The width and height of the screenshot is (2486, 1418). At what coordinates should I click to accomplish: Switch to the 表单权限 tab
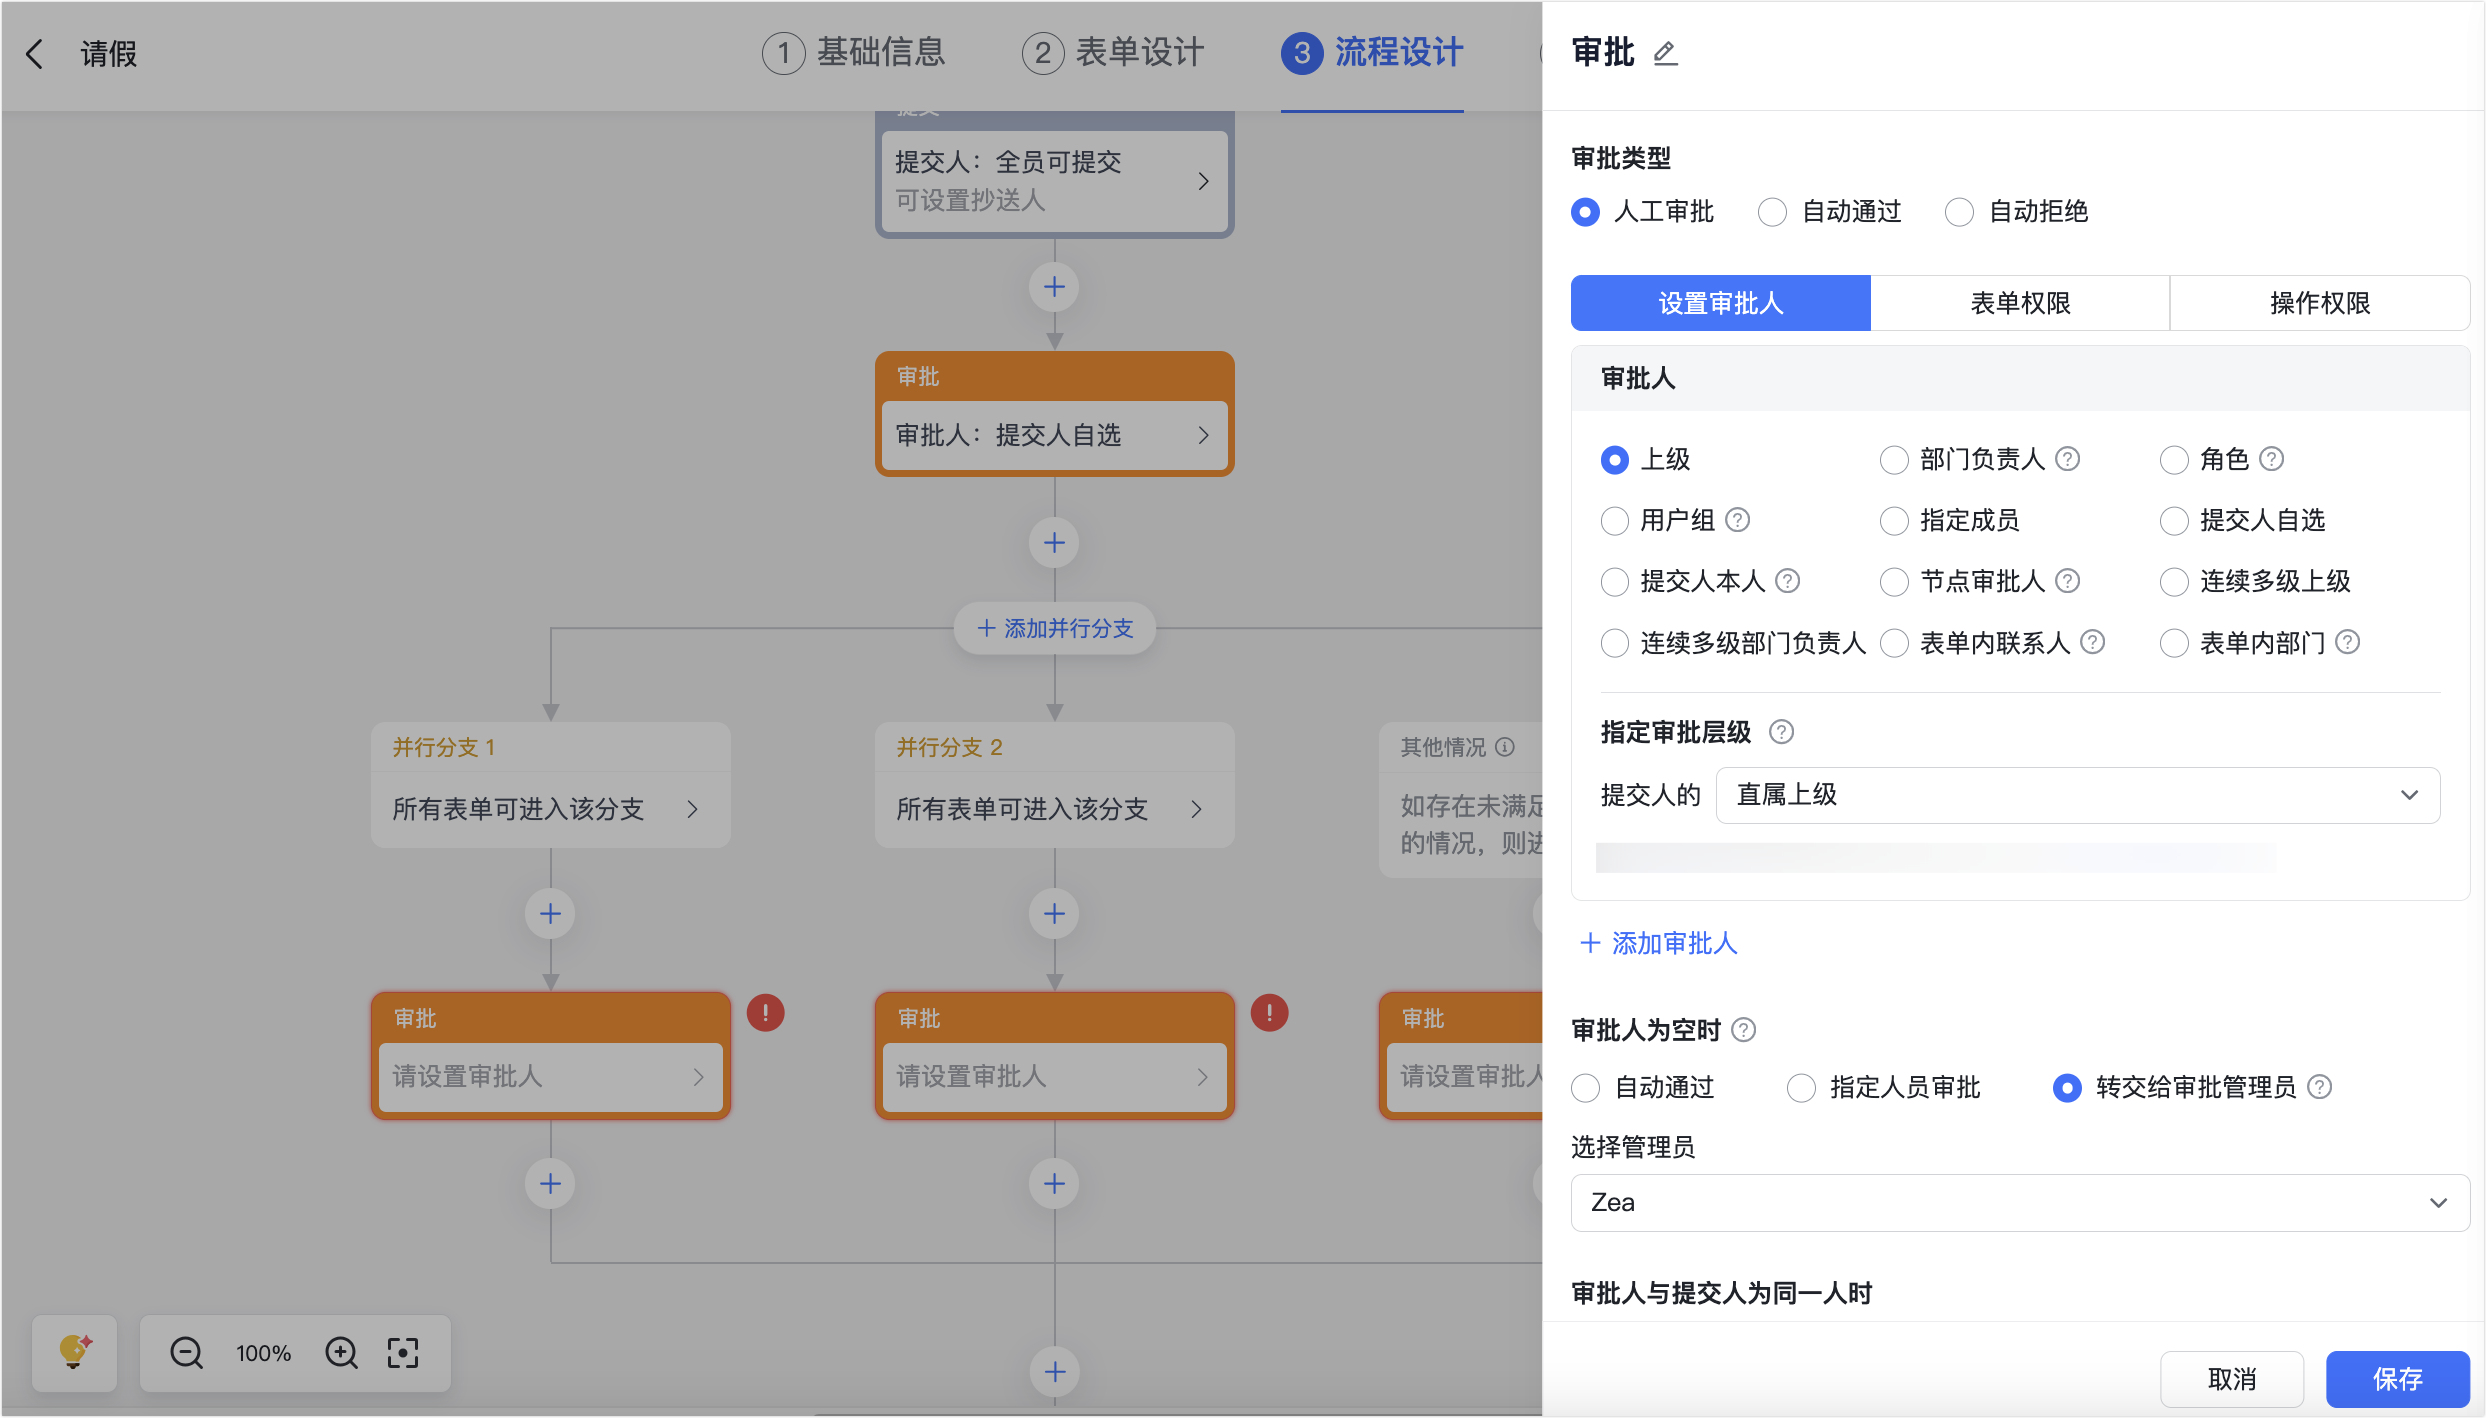tap(2020, 303)
